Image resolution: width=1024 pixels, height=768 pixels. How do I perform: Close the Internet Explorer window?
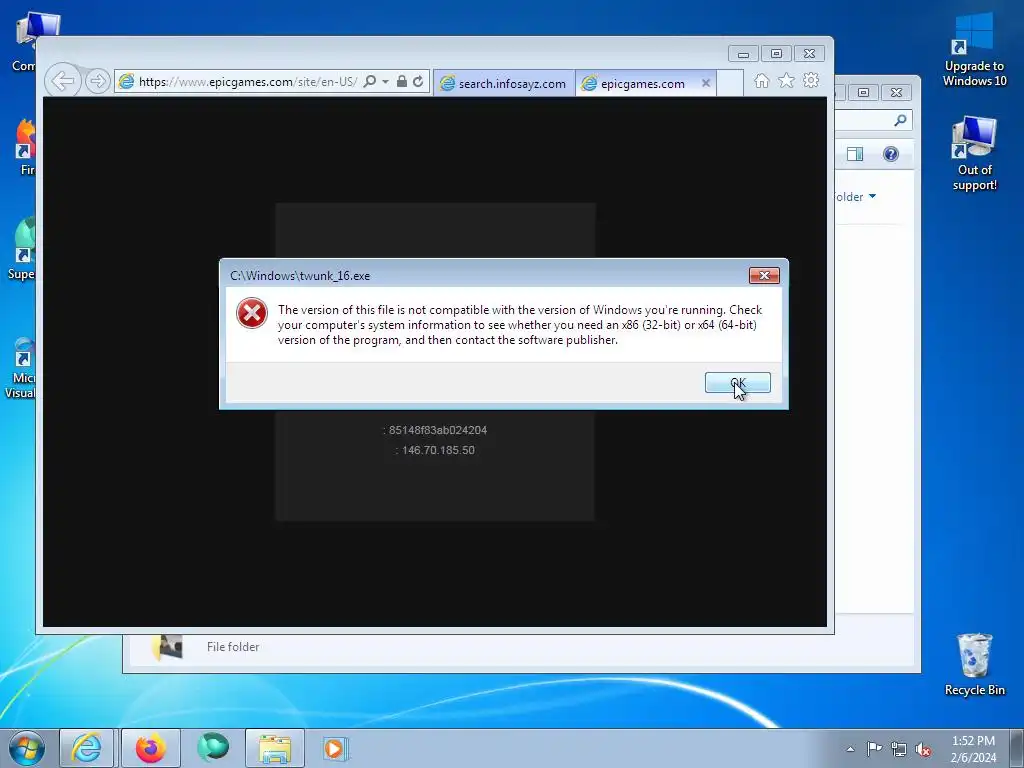coord(809,54)
